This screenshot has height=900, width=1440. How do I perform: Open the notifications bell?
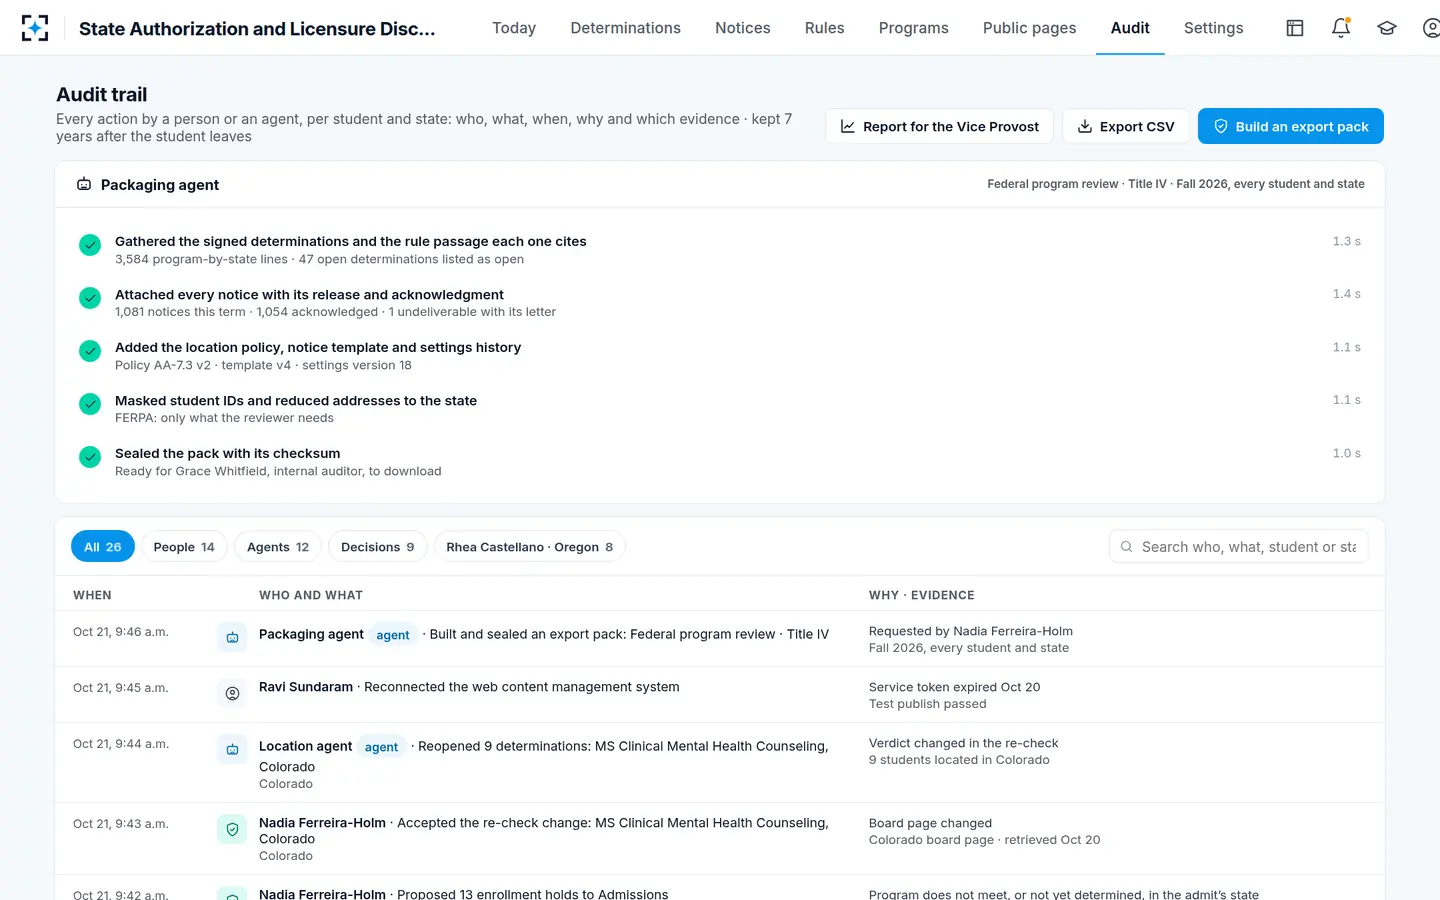point(1341,28)
